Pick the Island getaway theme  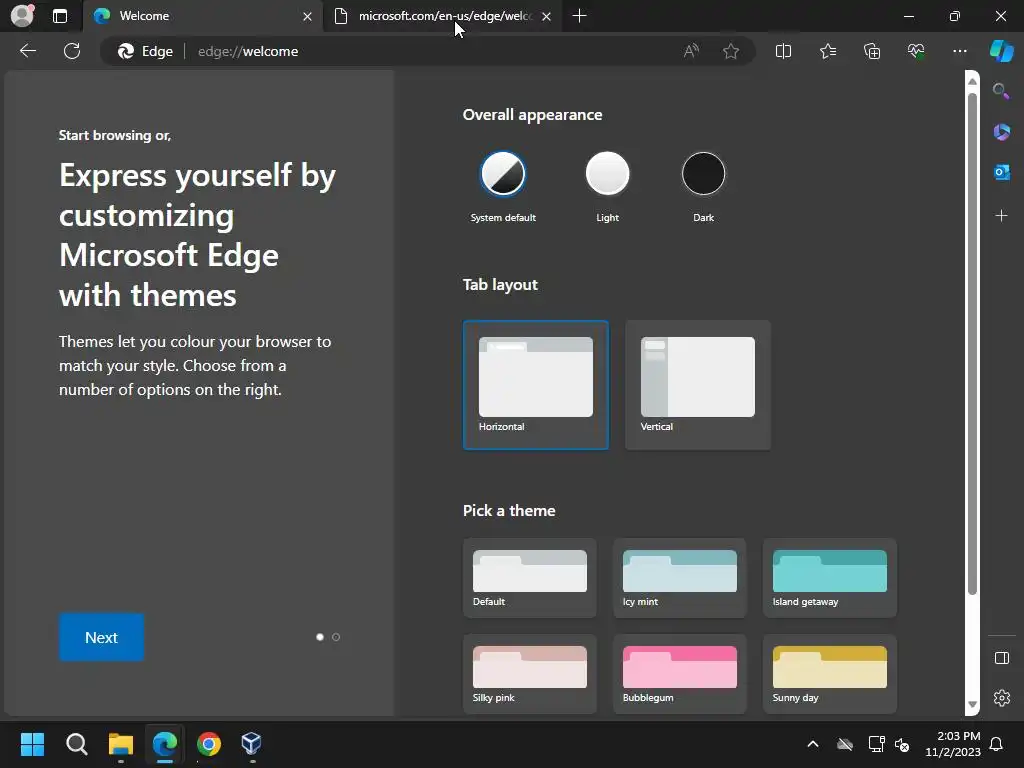[x=829, y=578]
